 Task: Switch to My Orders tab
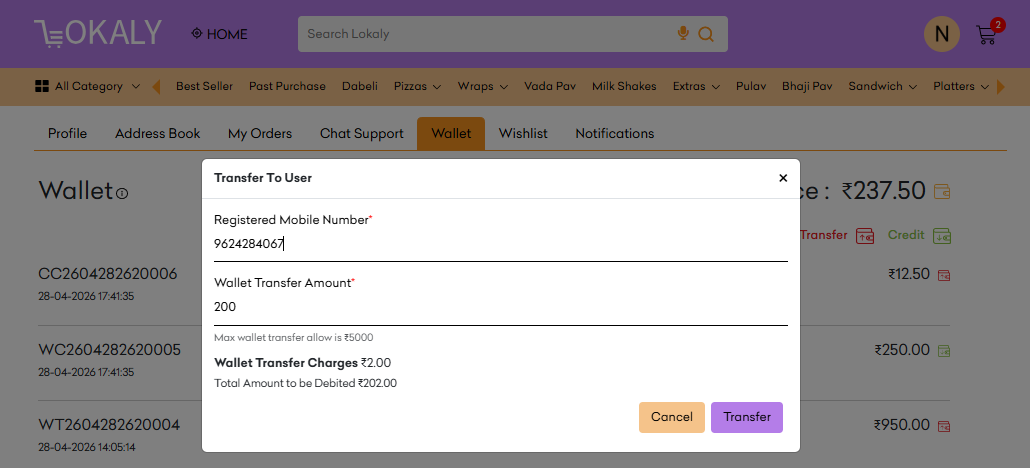(260, 133)
